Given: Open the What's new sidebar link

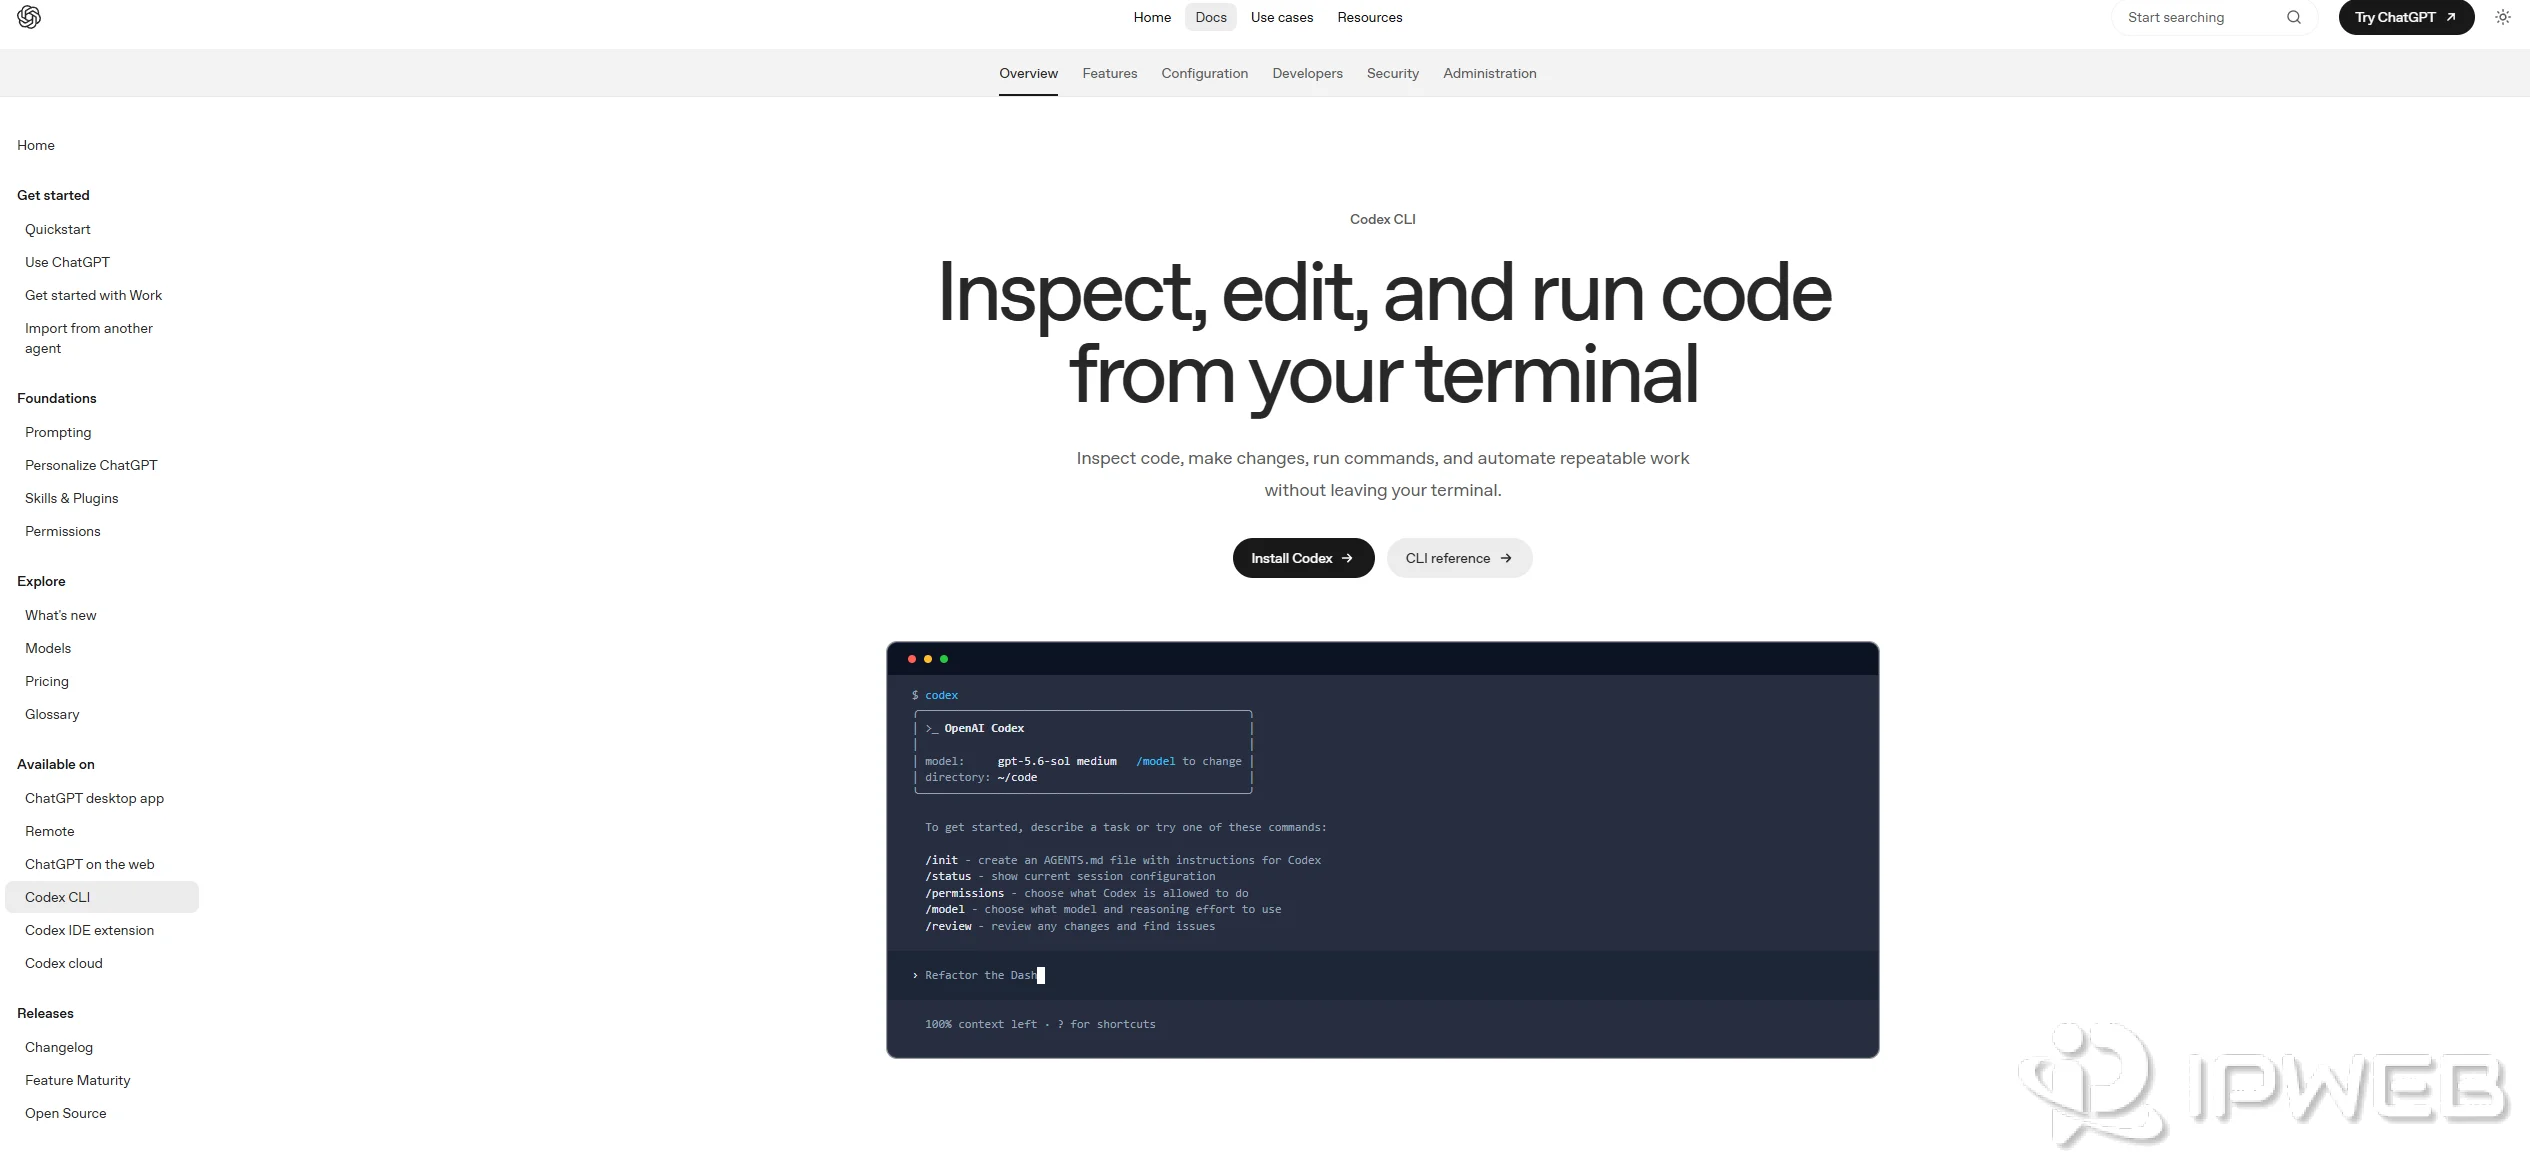Looking at the screenshot, I should click(x=60, y=615).
